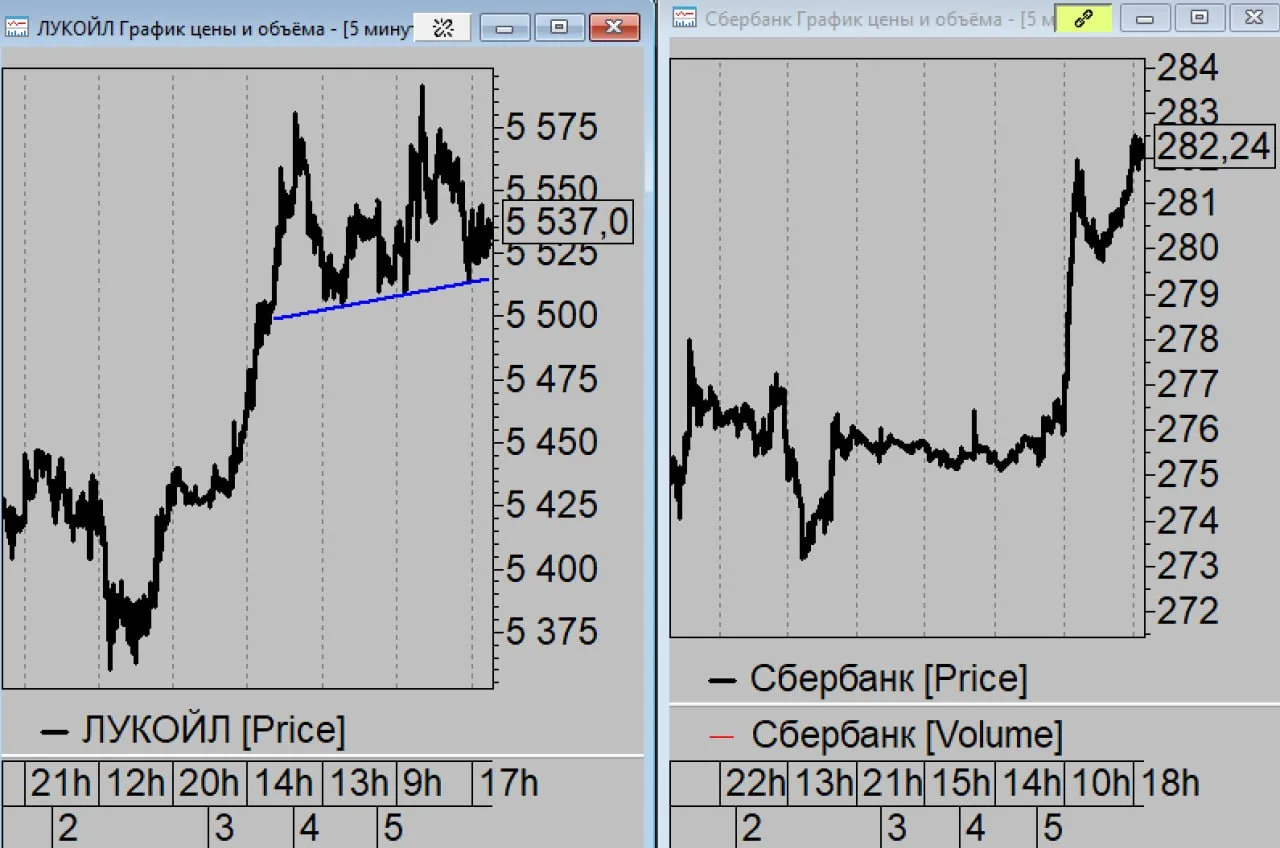Click the 9h time axis label
The height and width of the screenshot is (848, 1280).
[x=421, y=783]
